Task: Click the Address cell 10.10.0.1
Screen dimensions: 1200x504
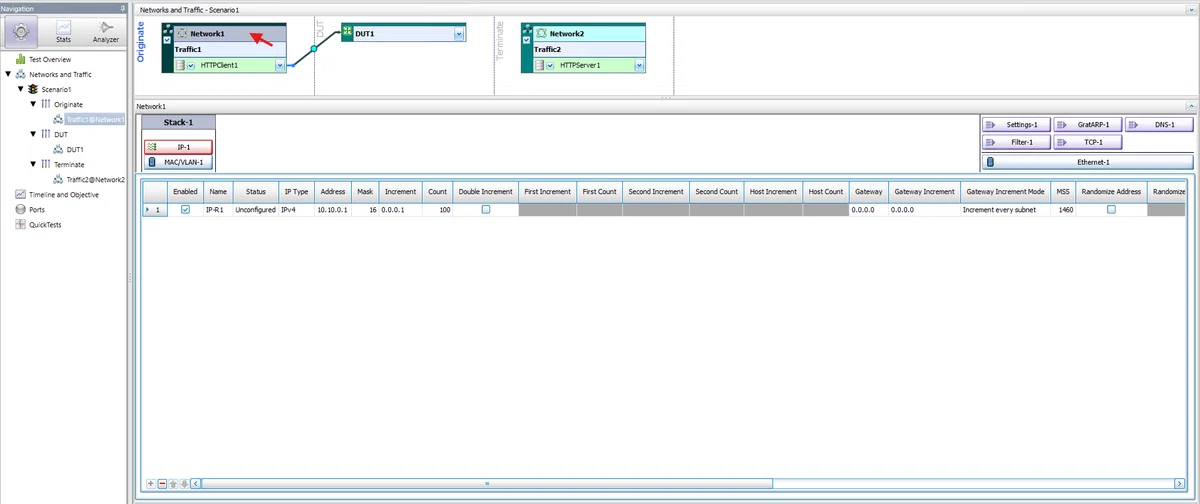Action: coord(331,210)
